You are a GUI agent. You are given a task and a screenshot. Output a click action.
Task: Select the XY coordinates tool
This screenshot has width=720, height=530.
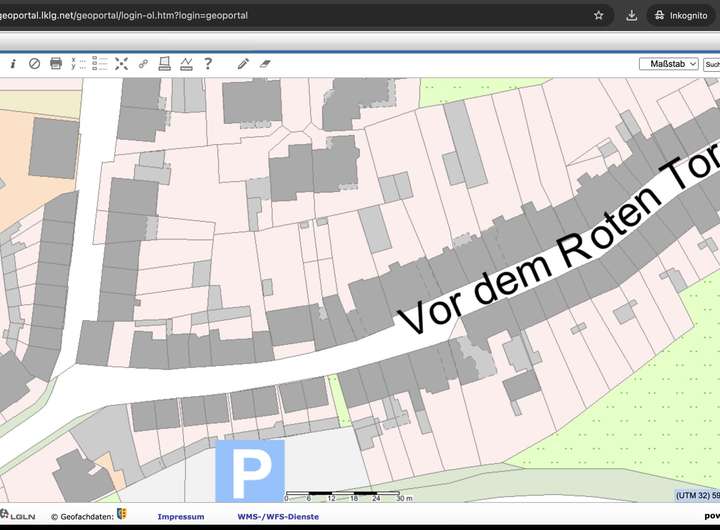(x=78, y=63)
